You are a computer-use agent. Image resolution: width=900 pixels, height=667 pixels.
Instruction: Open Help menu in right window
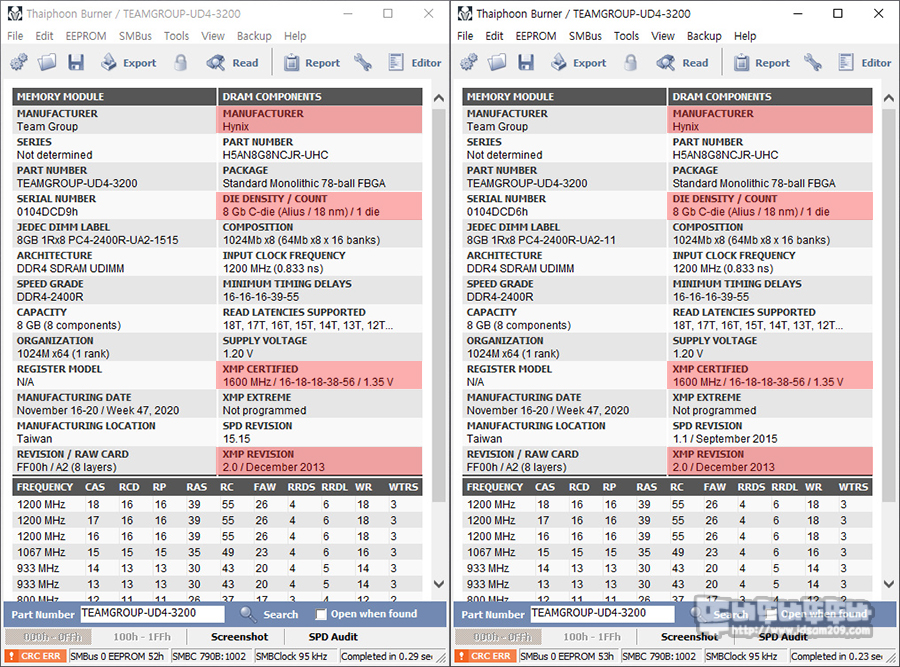(x=745, y=36)
